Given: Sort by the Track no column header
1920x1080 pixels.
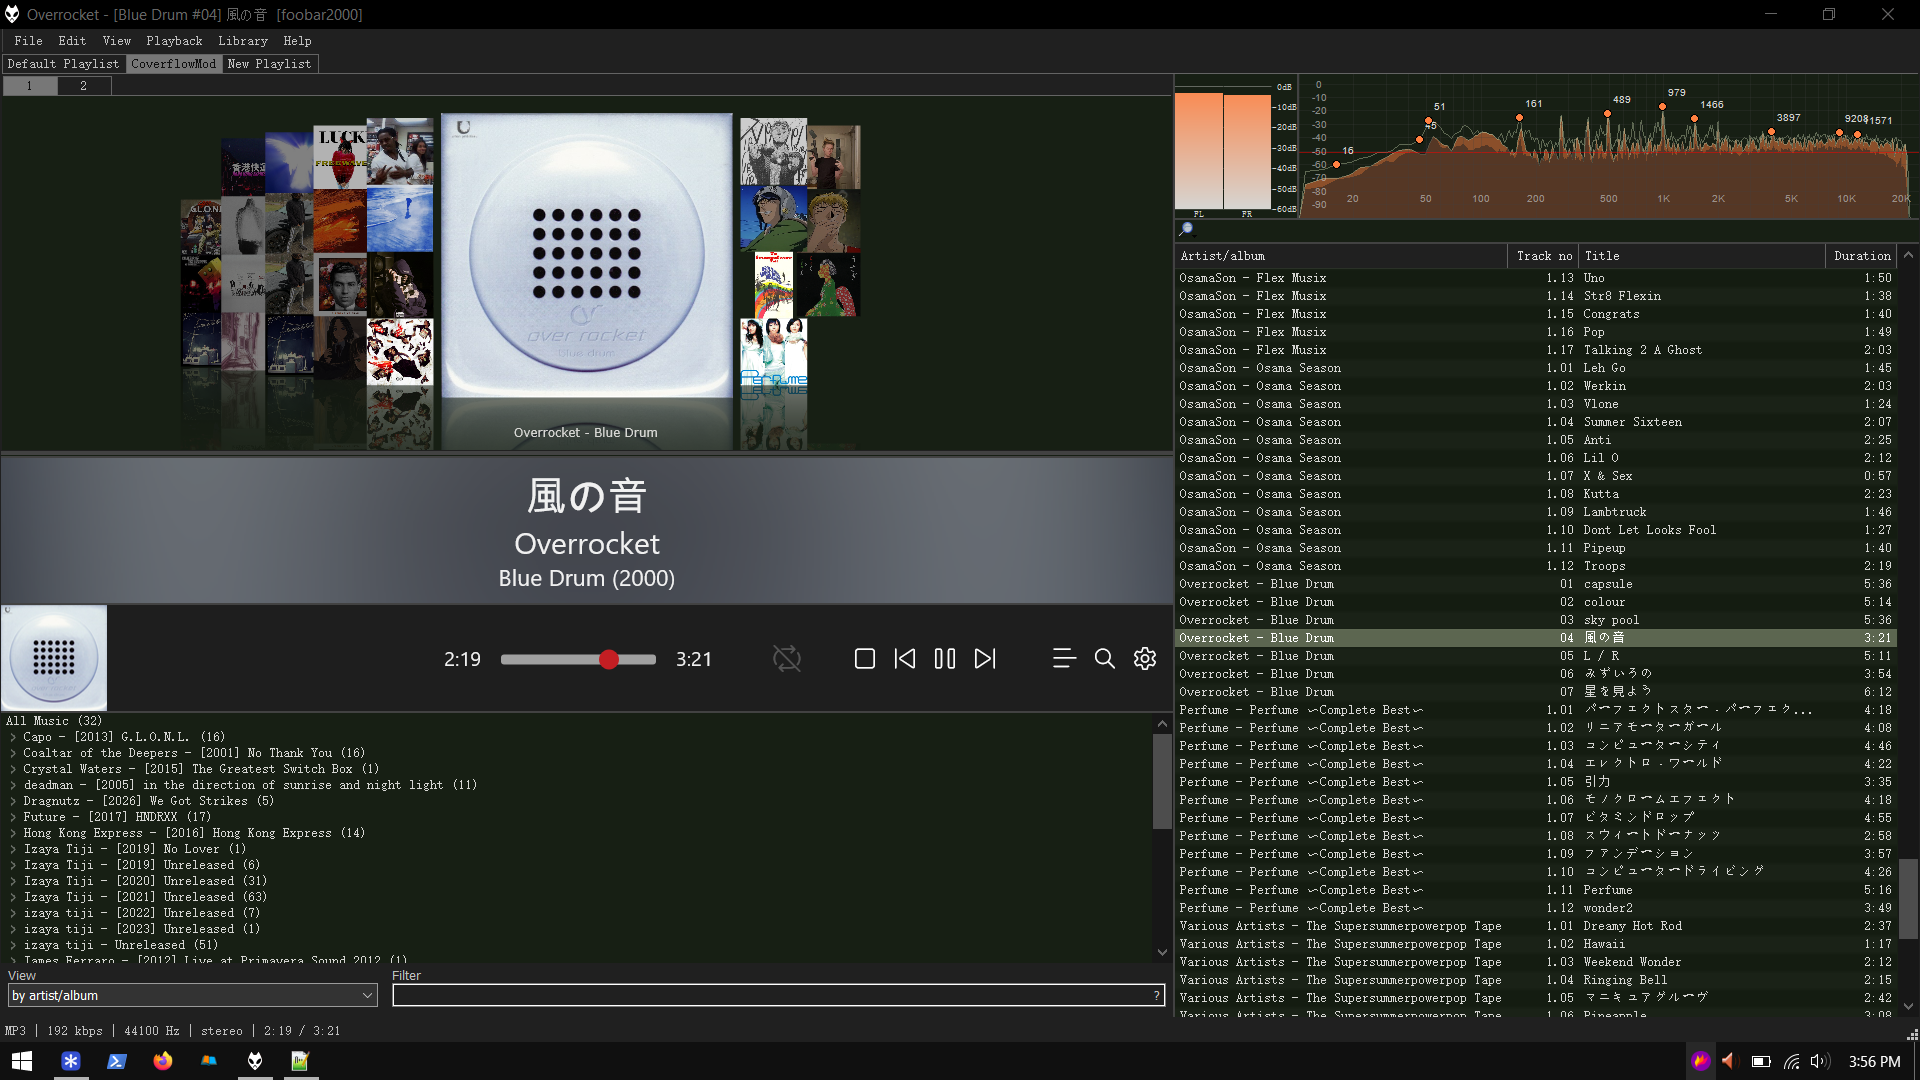Looking at the screenshot, I should pos(1543,256).
